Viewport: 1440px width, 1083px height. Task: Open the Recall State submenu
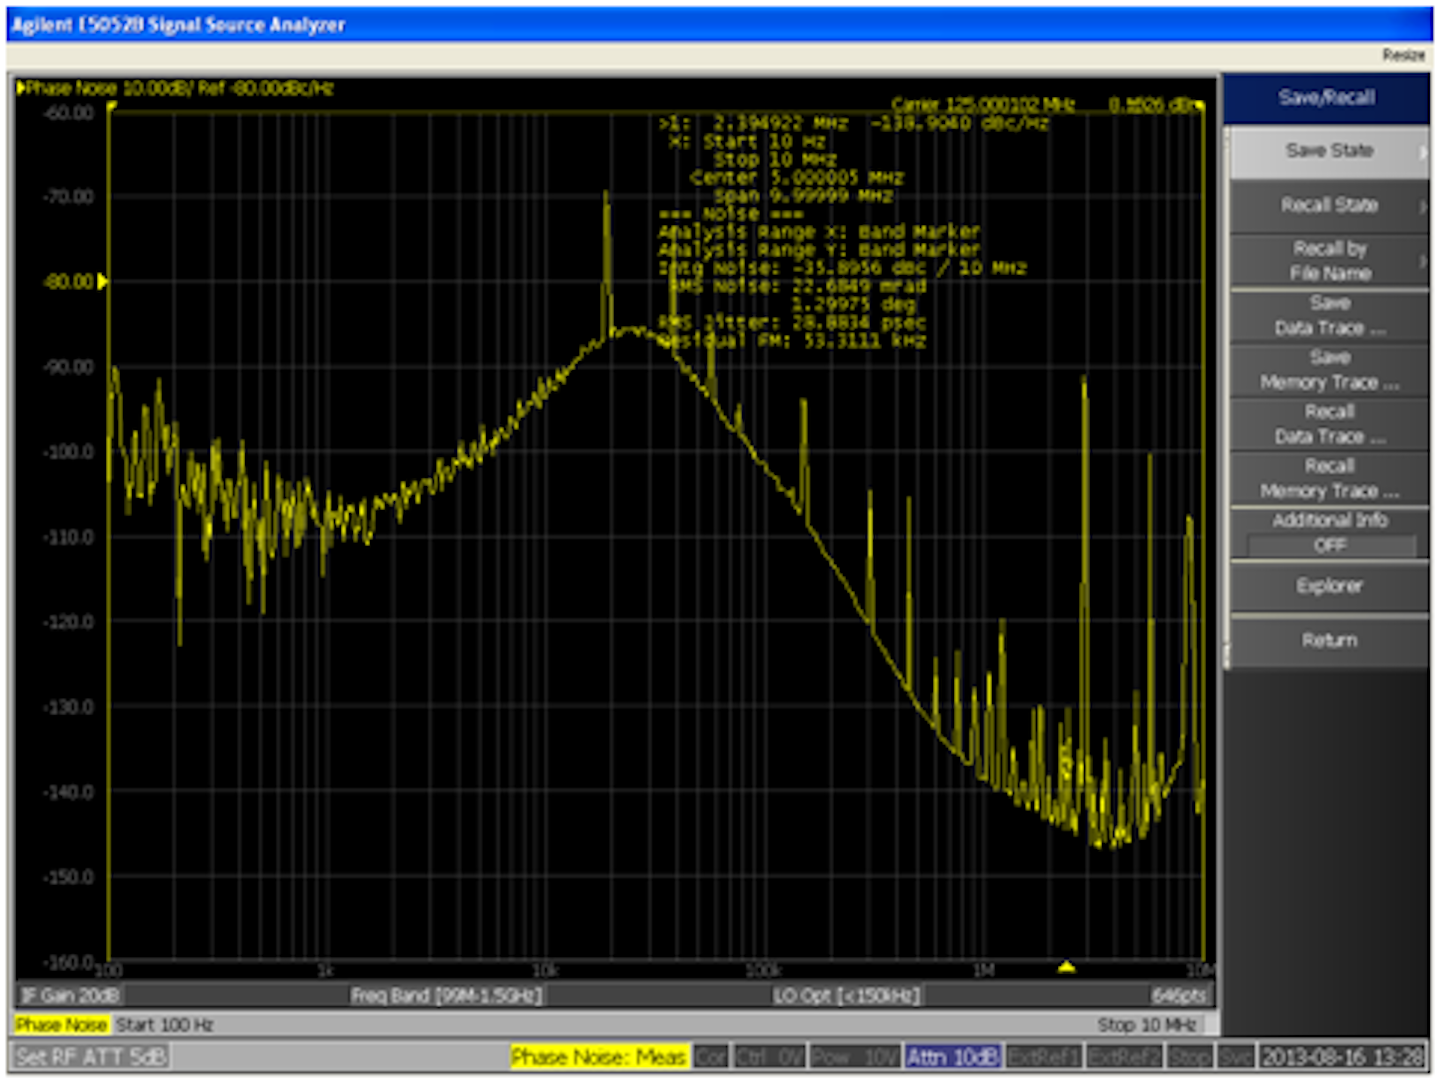click(1328, 205)
